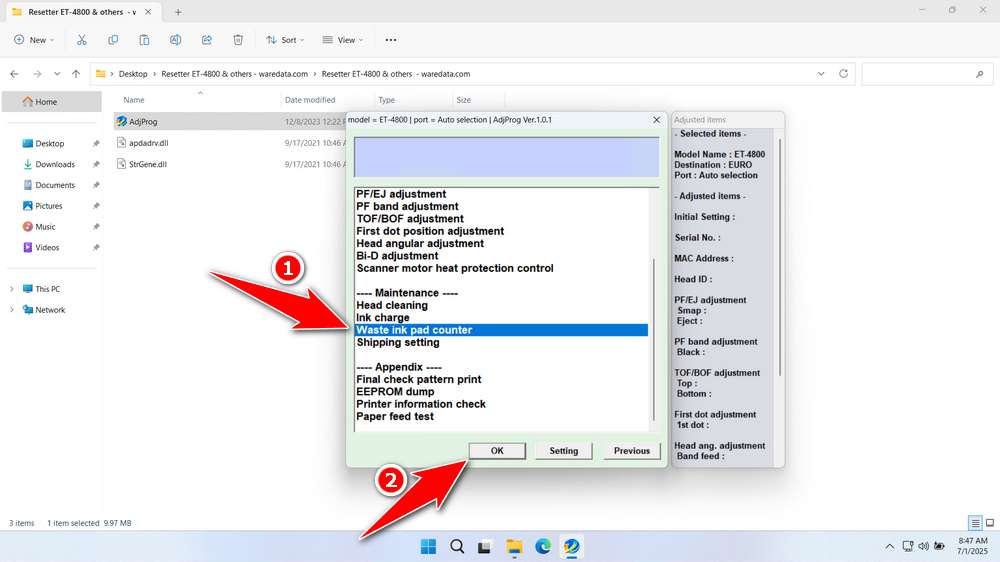1000x562 pixels.
Task: Click the Cut icon in Explorer toolbar
Action: point(82,40)
